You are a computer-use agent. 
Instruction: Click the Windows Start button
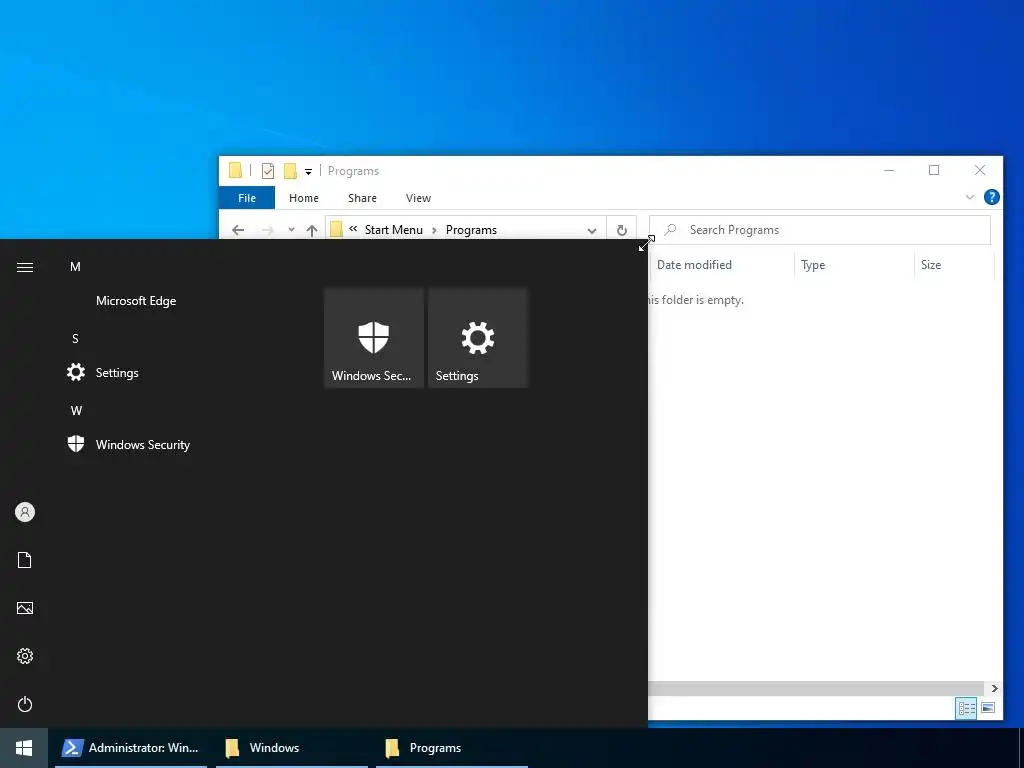pos(24,748)
